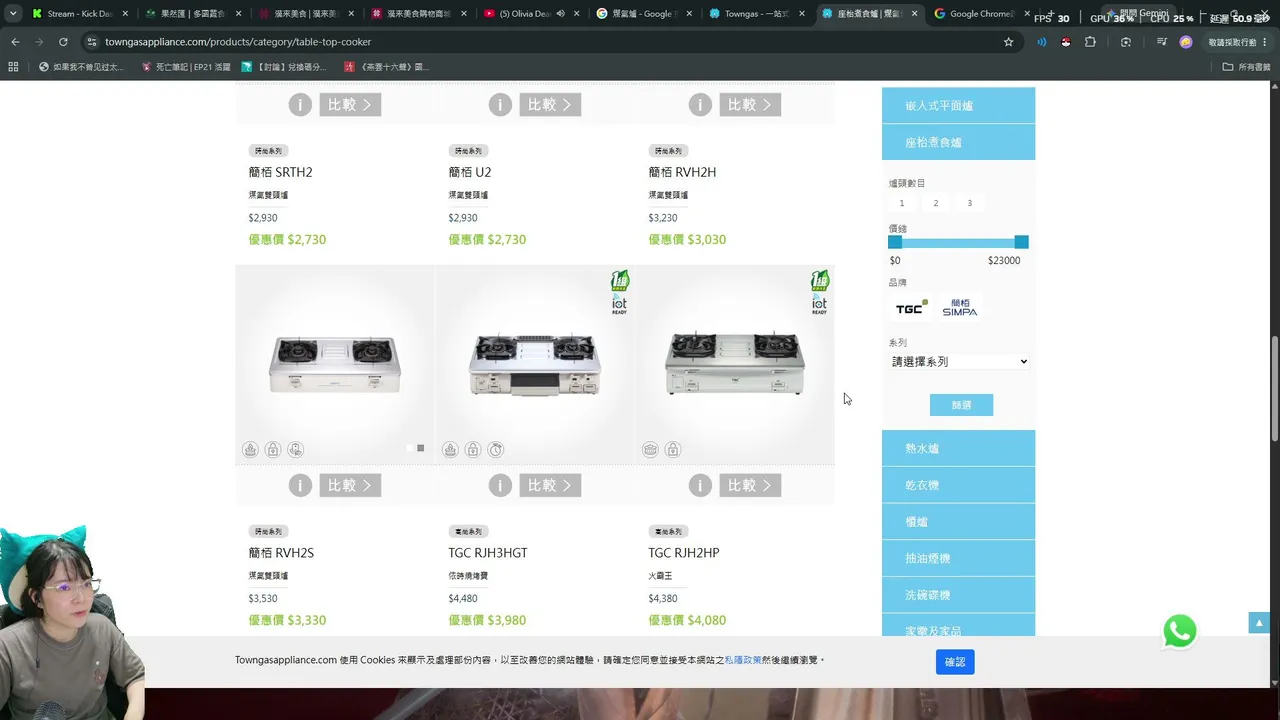Screen dimensions: 1280x720
Task: Expand the 櫃爐 category
Action: [958, 522]
